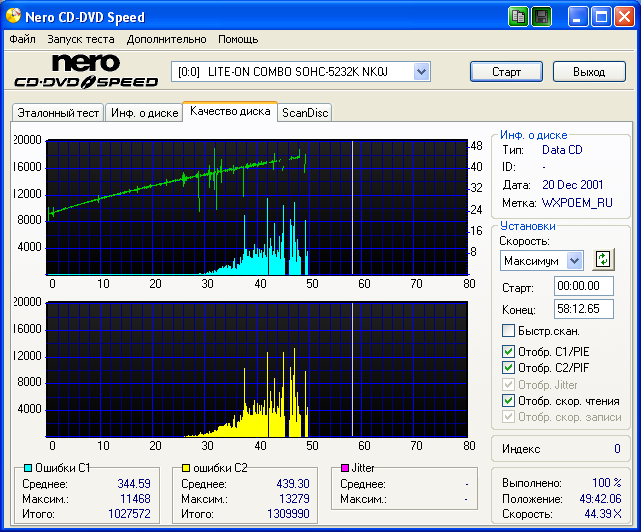Click the Nero CD-DVD Speed logo
Screen dimensions: 641x532
tap(85, 72)
